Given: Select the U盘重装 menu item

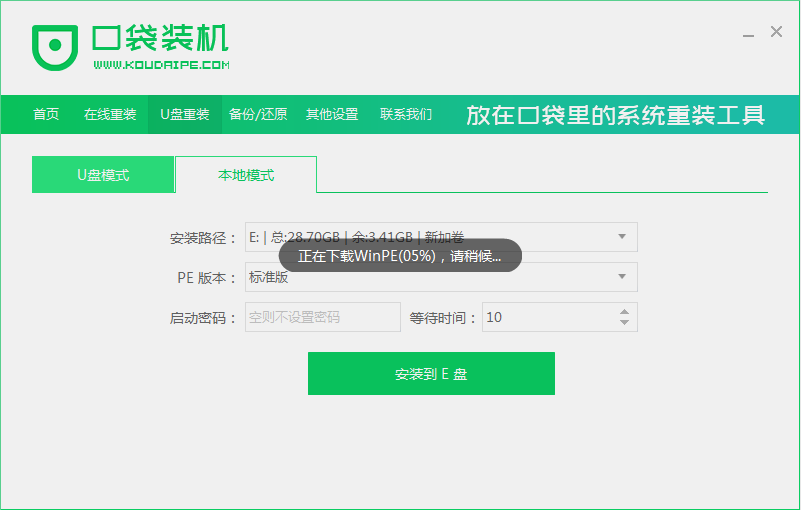Looking at the screenshot, I should 185,114.
